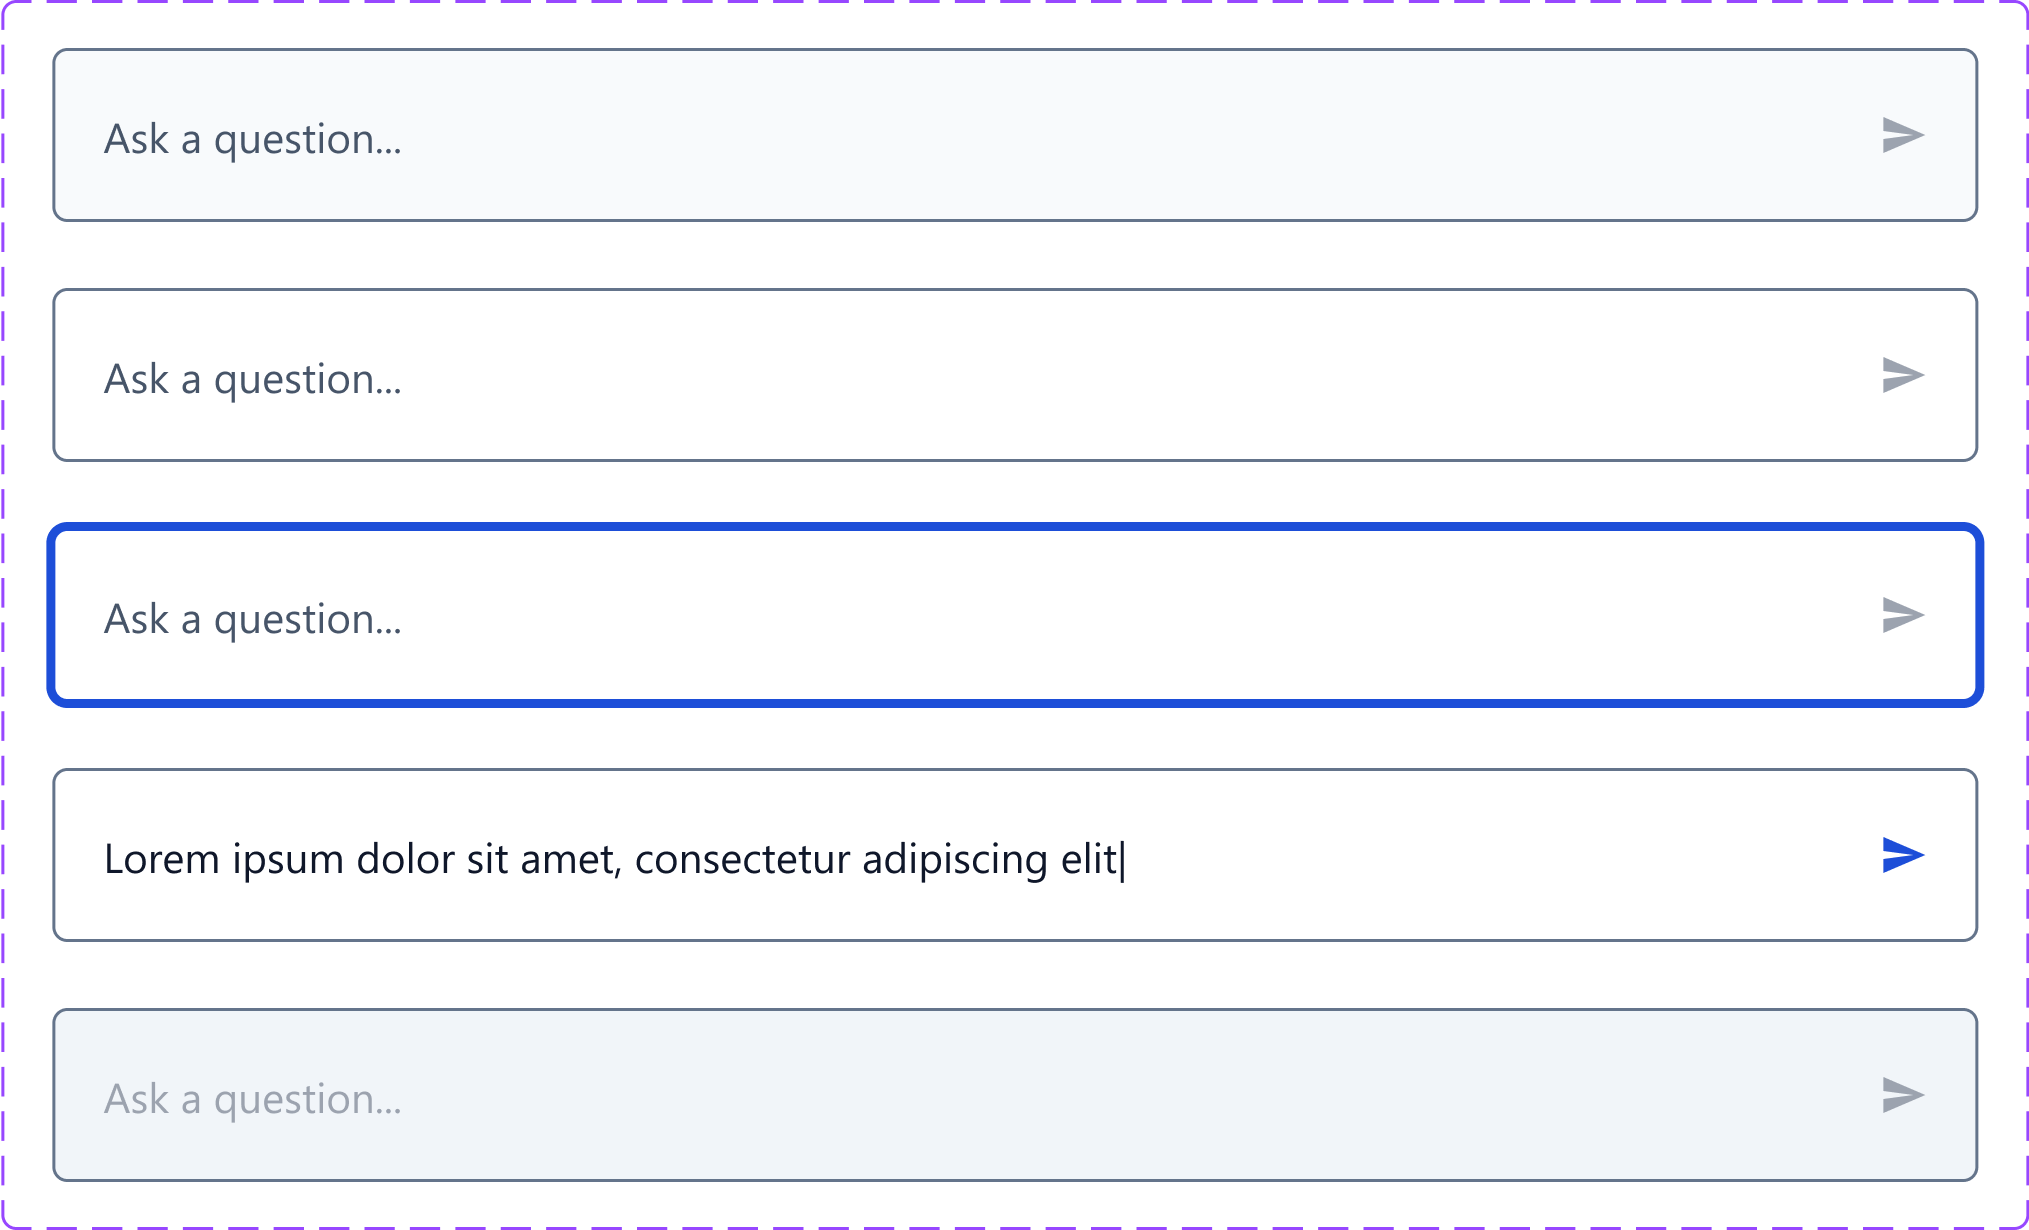This screenshot has height=1230, width=2029.
Task: Click "Ask a question..." placeholder in topmost field
Action: (253, 139)
